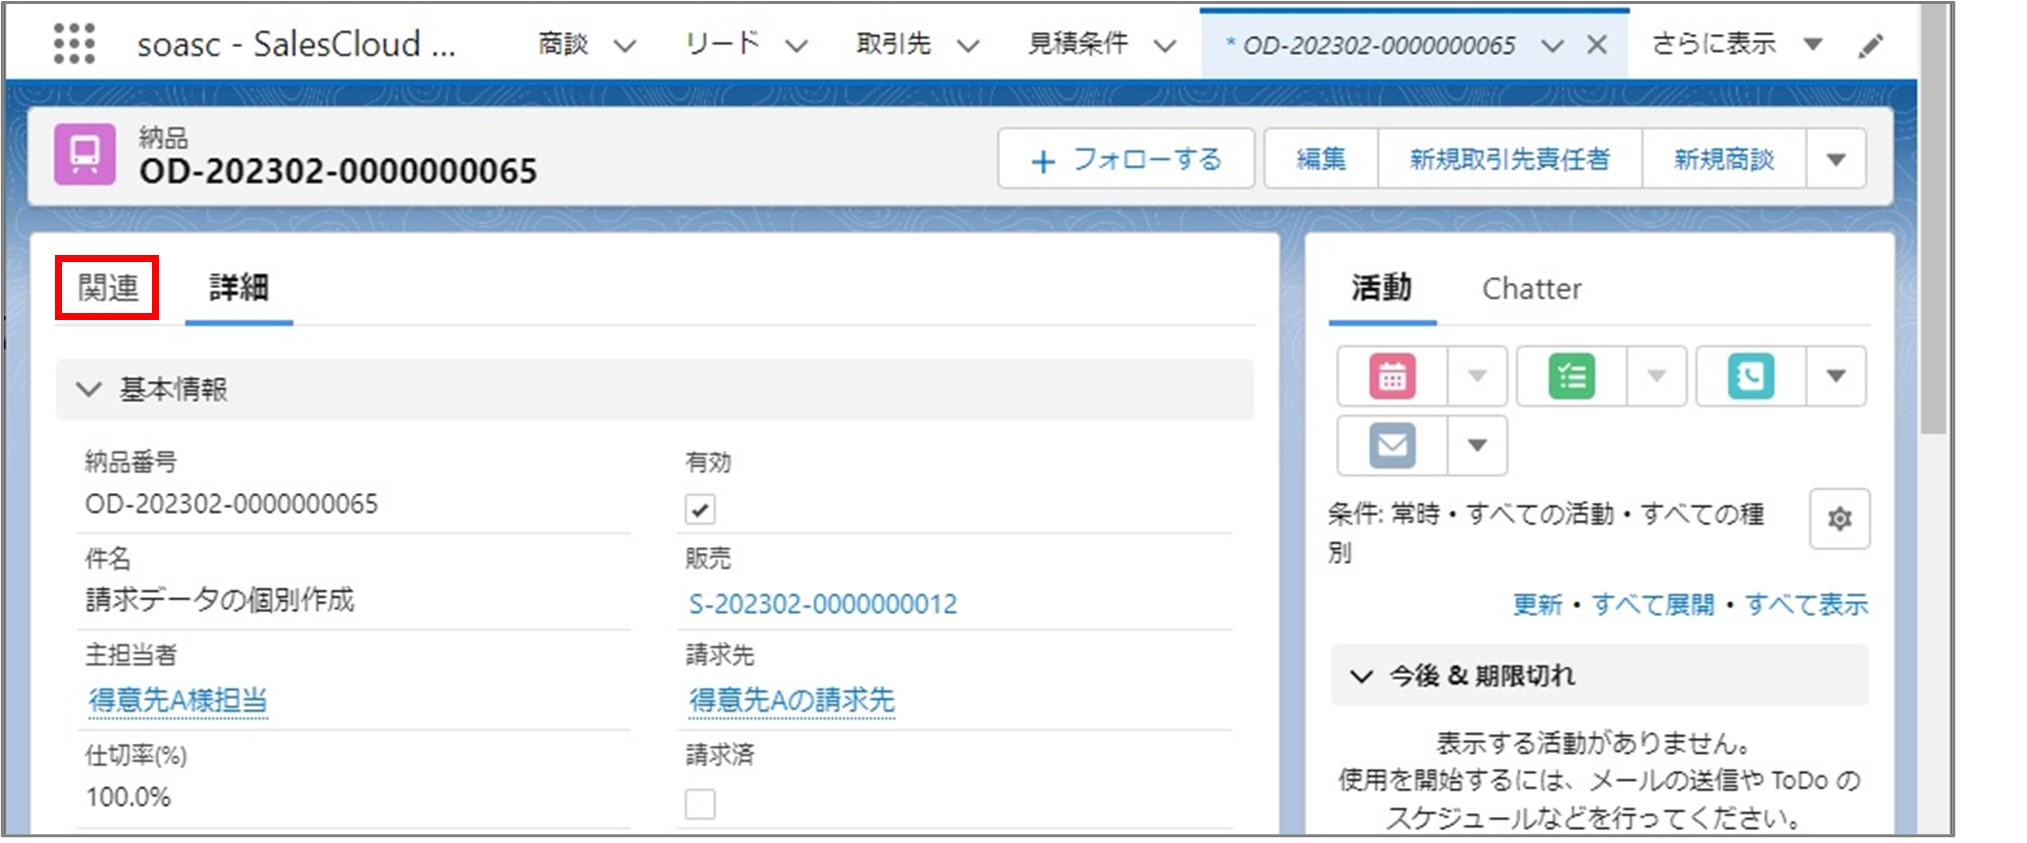Click the soasc - SalesCloud app name
The image size is (2027, 843).
[296, 44]
